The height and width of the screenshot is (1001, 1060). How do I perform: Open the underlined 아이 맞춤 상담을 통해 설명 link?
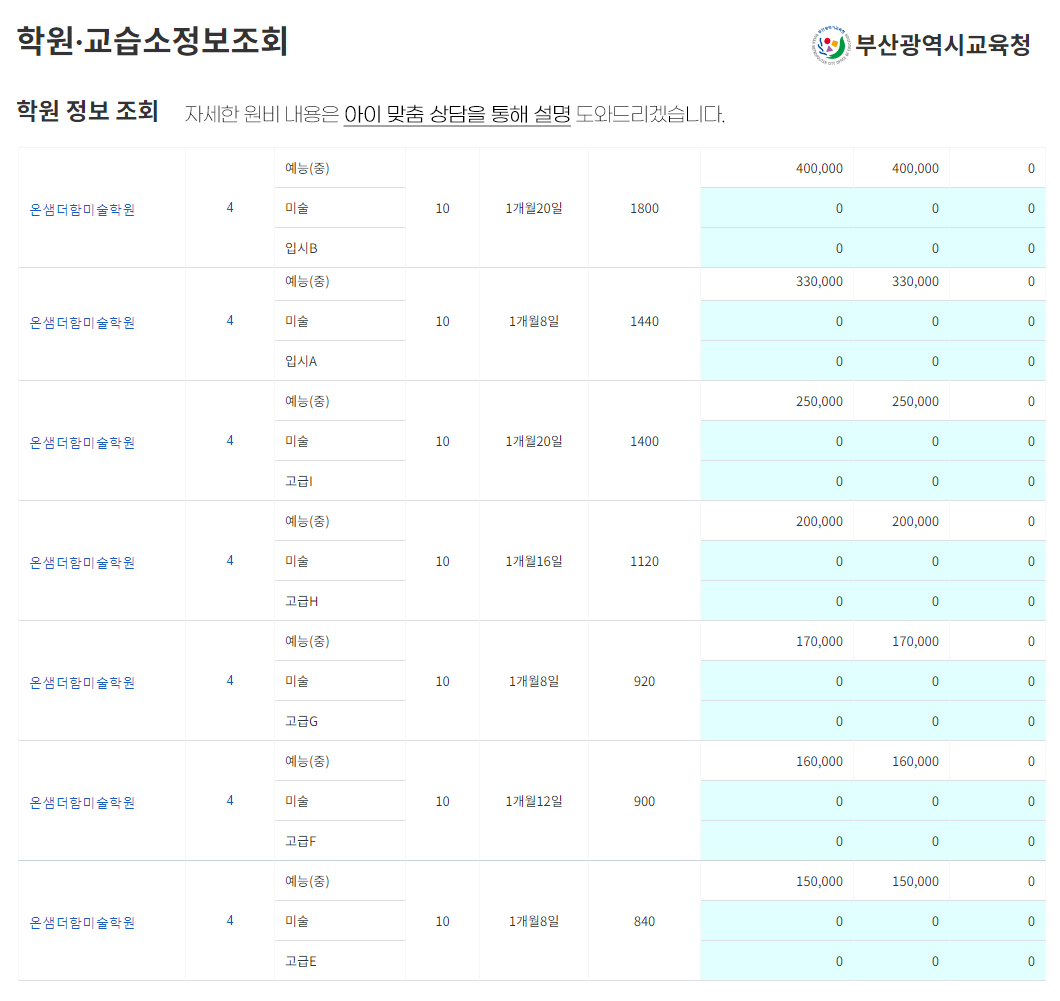(x=457, y=114)
